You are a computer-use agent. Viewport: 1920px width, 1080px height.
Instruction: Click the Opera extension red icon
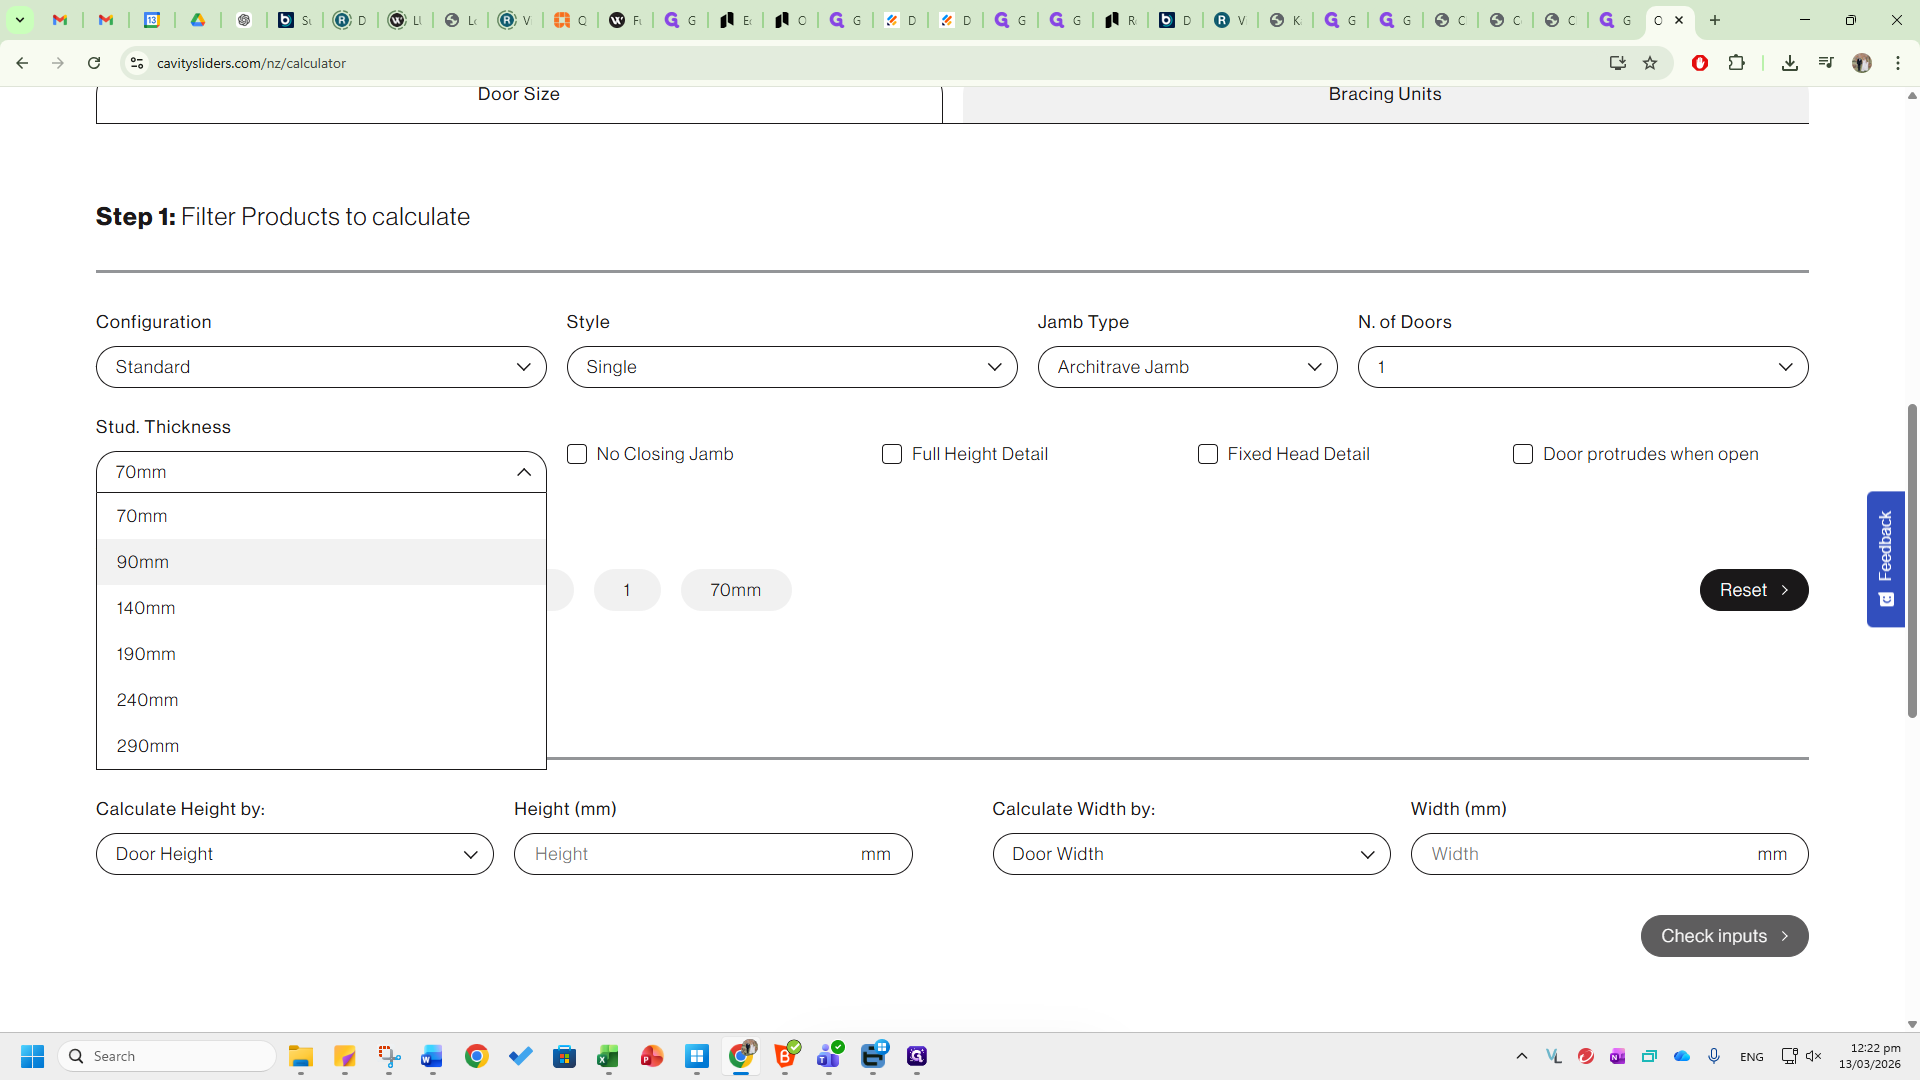tap(1700, 63)
